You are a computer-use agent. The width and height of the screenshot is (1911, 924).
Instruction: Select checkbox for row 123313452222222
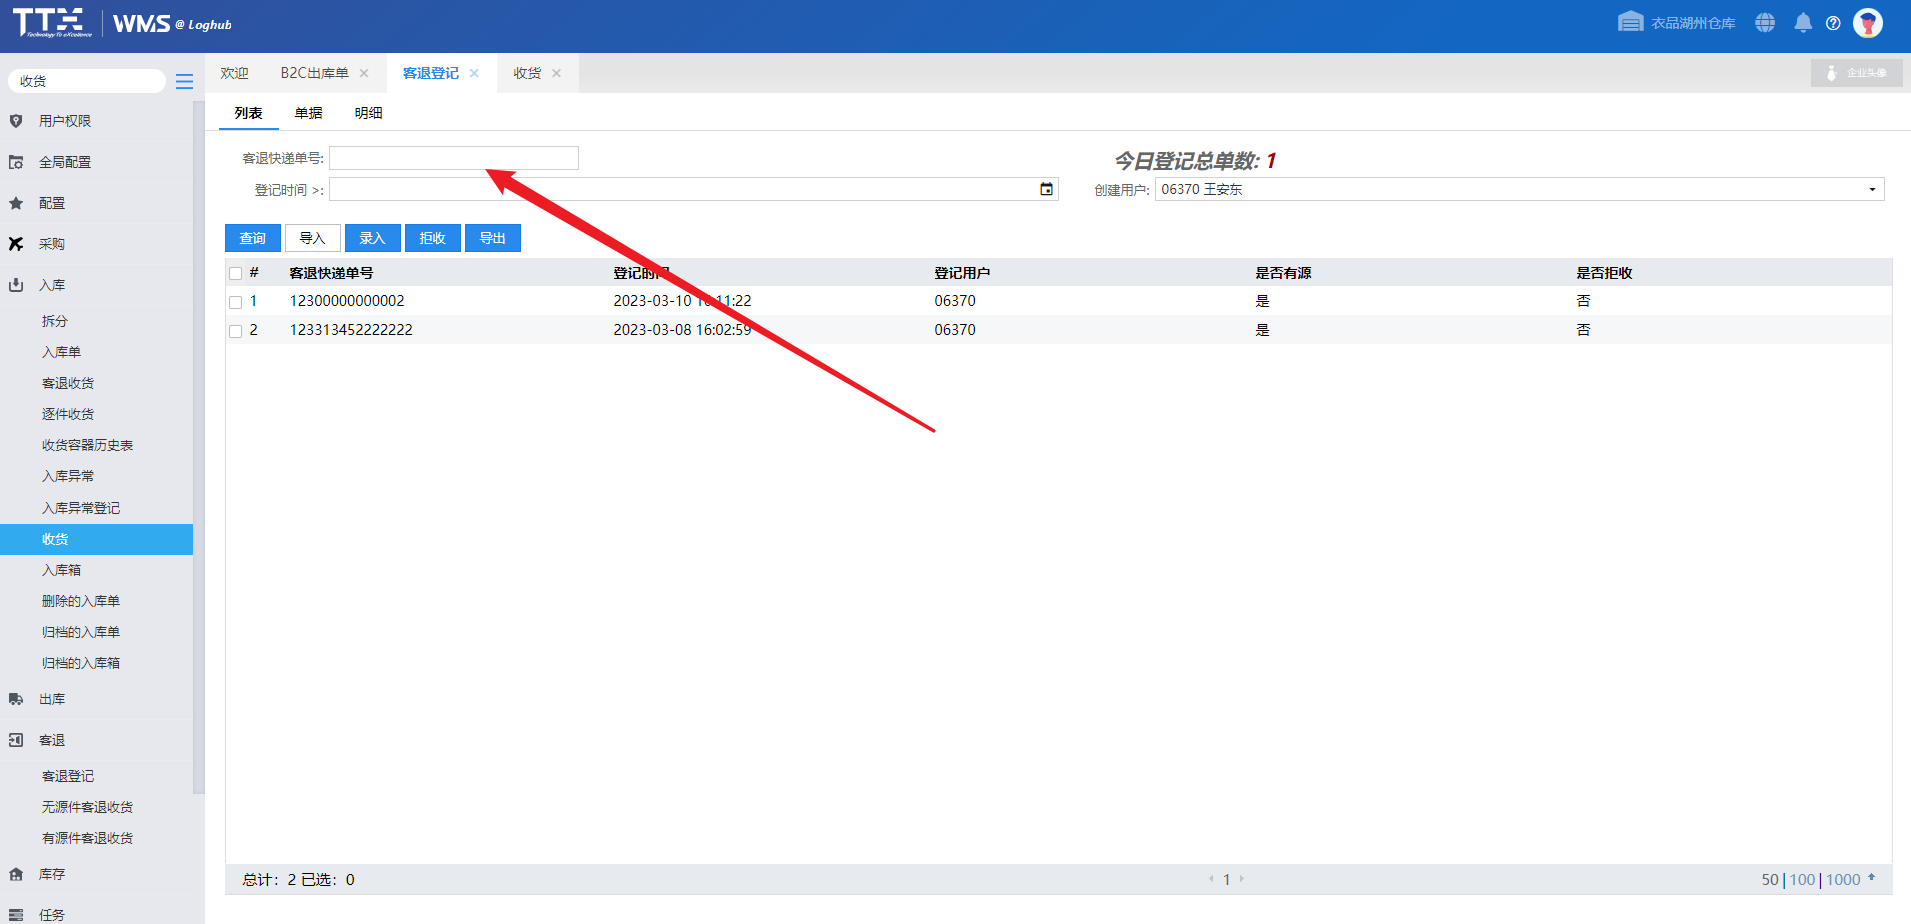click(236, 331)
